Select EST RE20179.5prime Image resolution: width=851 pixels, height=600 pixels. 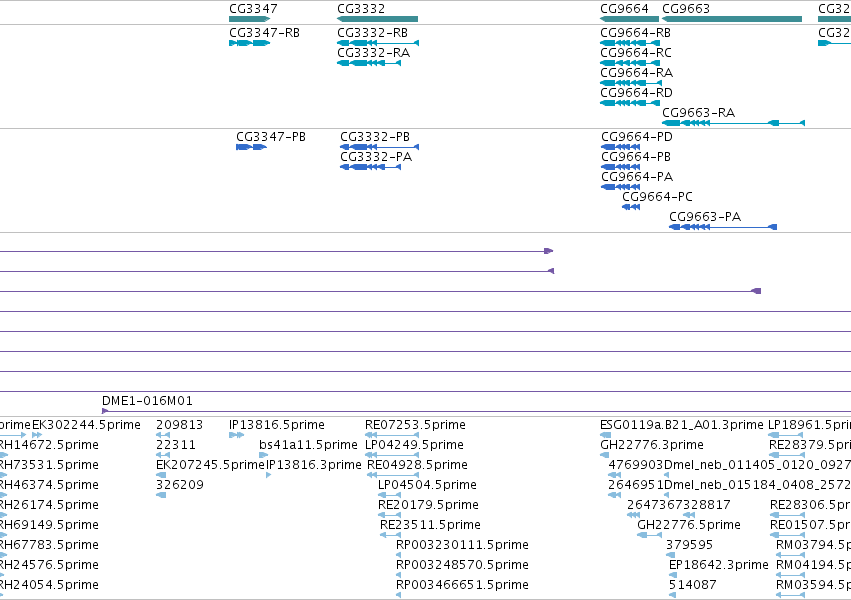coord(428,505)
